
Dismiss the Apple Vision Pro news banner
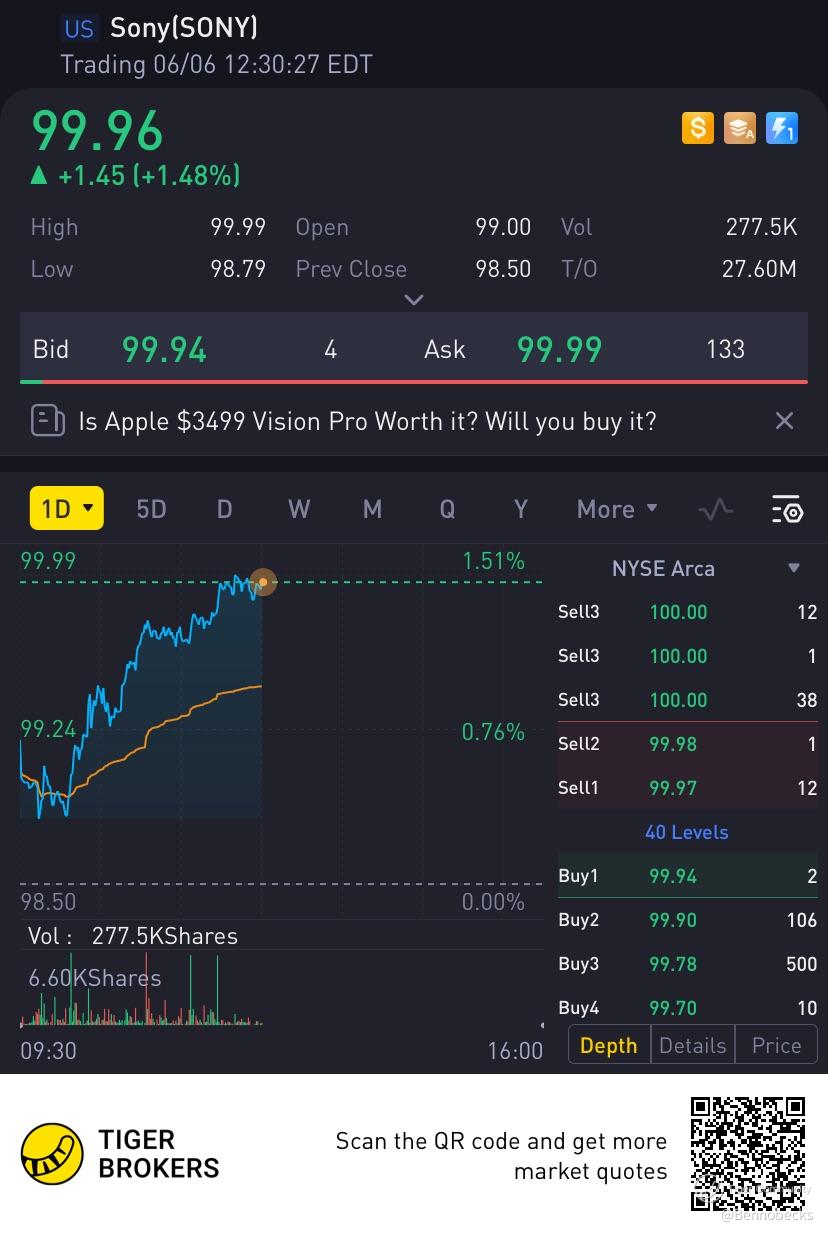pyautogui.click(x=785, y=421)
